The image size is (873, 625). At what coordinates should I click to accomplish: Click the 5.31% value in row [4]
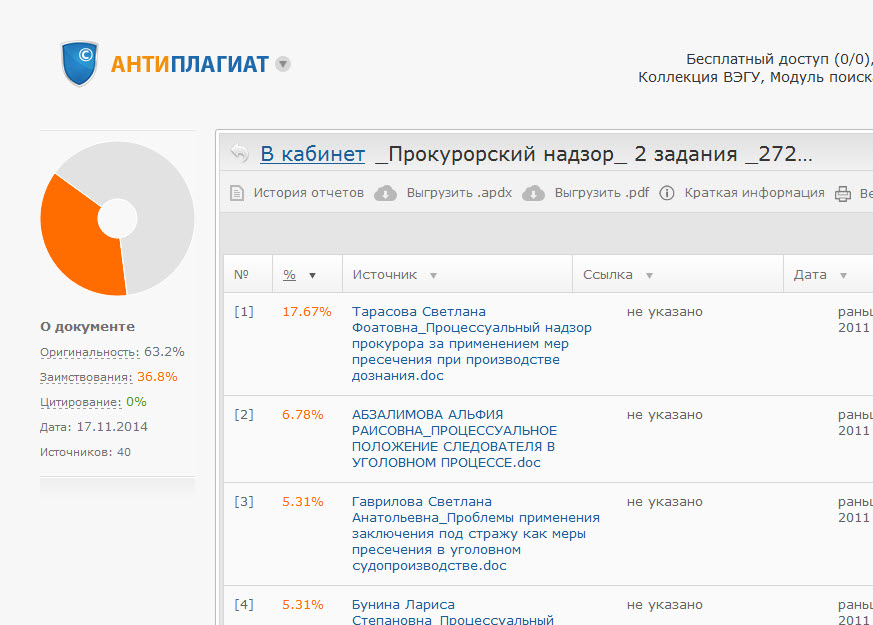(302, 604)
